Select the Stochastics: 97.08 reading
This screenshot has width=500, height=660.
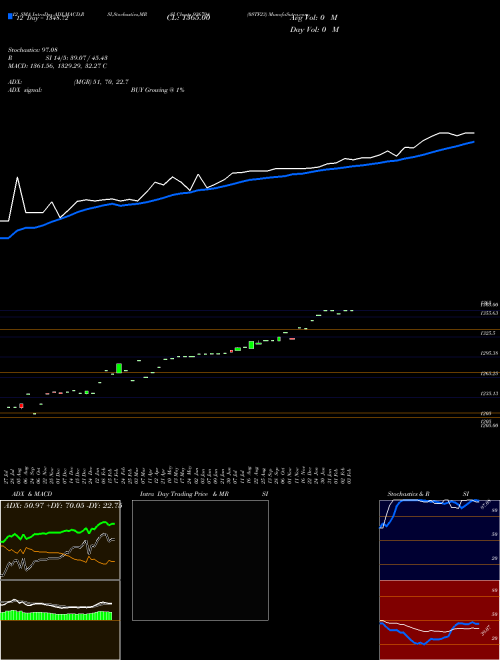(x=33, y=50)
